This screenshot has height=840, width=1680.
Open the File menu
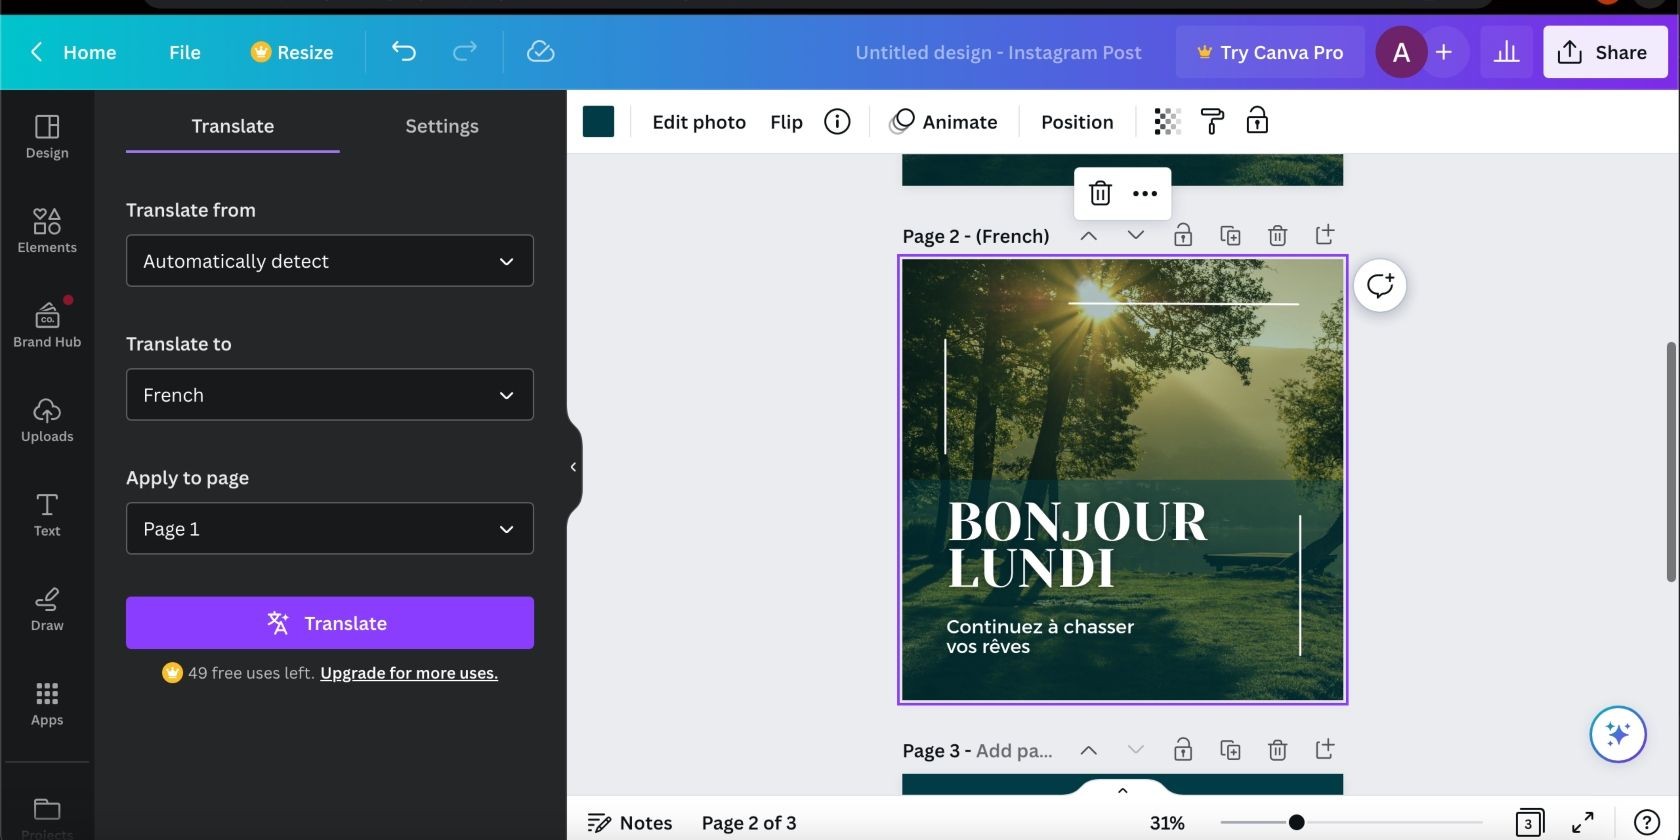coord(185,52)
